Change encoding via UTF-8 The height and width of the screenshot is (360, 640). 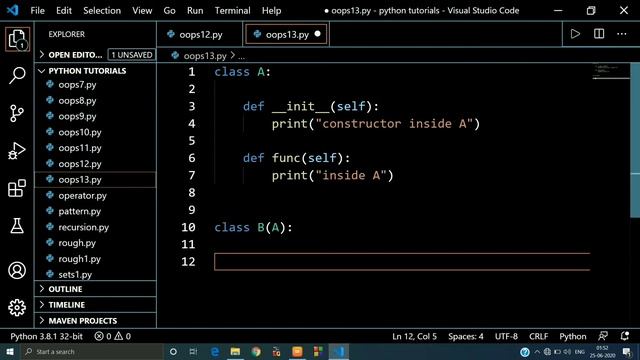pyautogui.click(x=506, y=336)
